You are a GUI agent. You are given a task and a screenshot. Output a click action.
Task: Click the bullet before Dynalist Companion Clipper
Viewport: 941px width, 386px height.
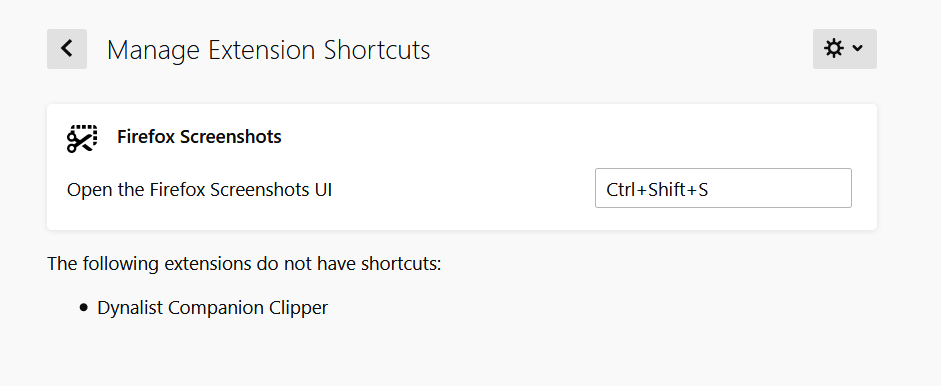pos(83,308)
